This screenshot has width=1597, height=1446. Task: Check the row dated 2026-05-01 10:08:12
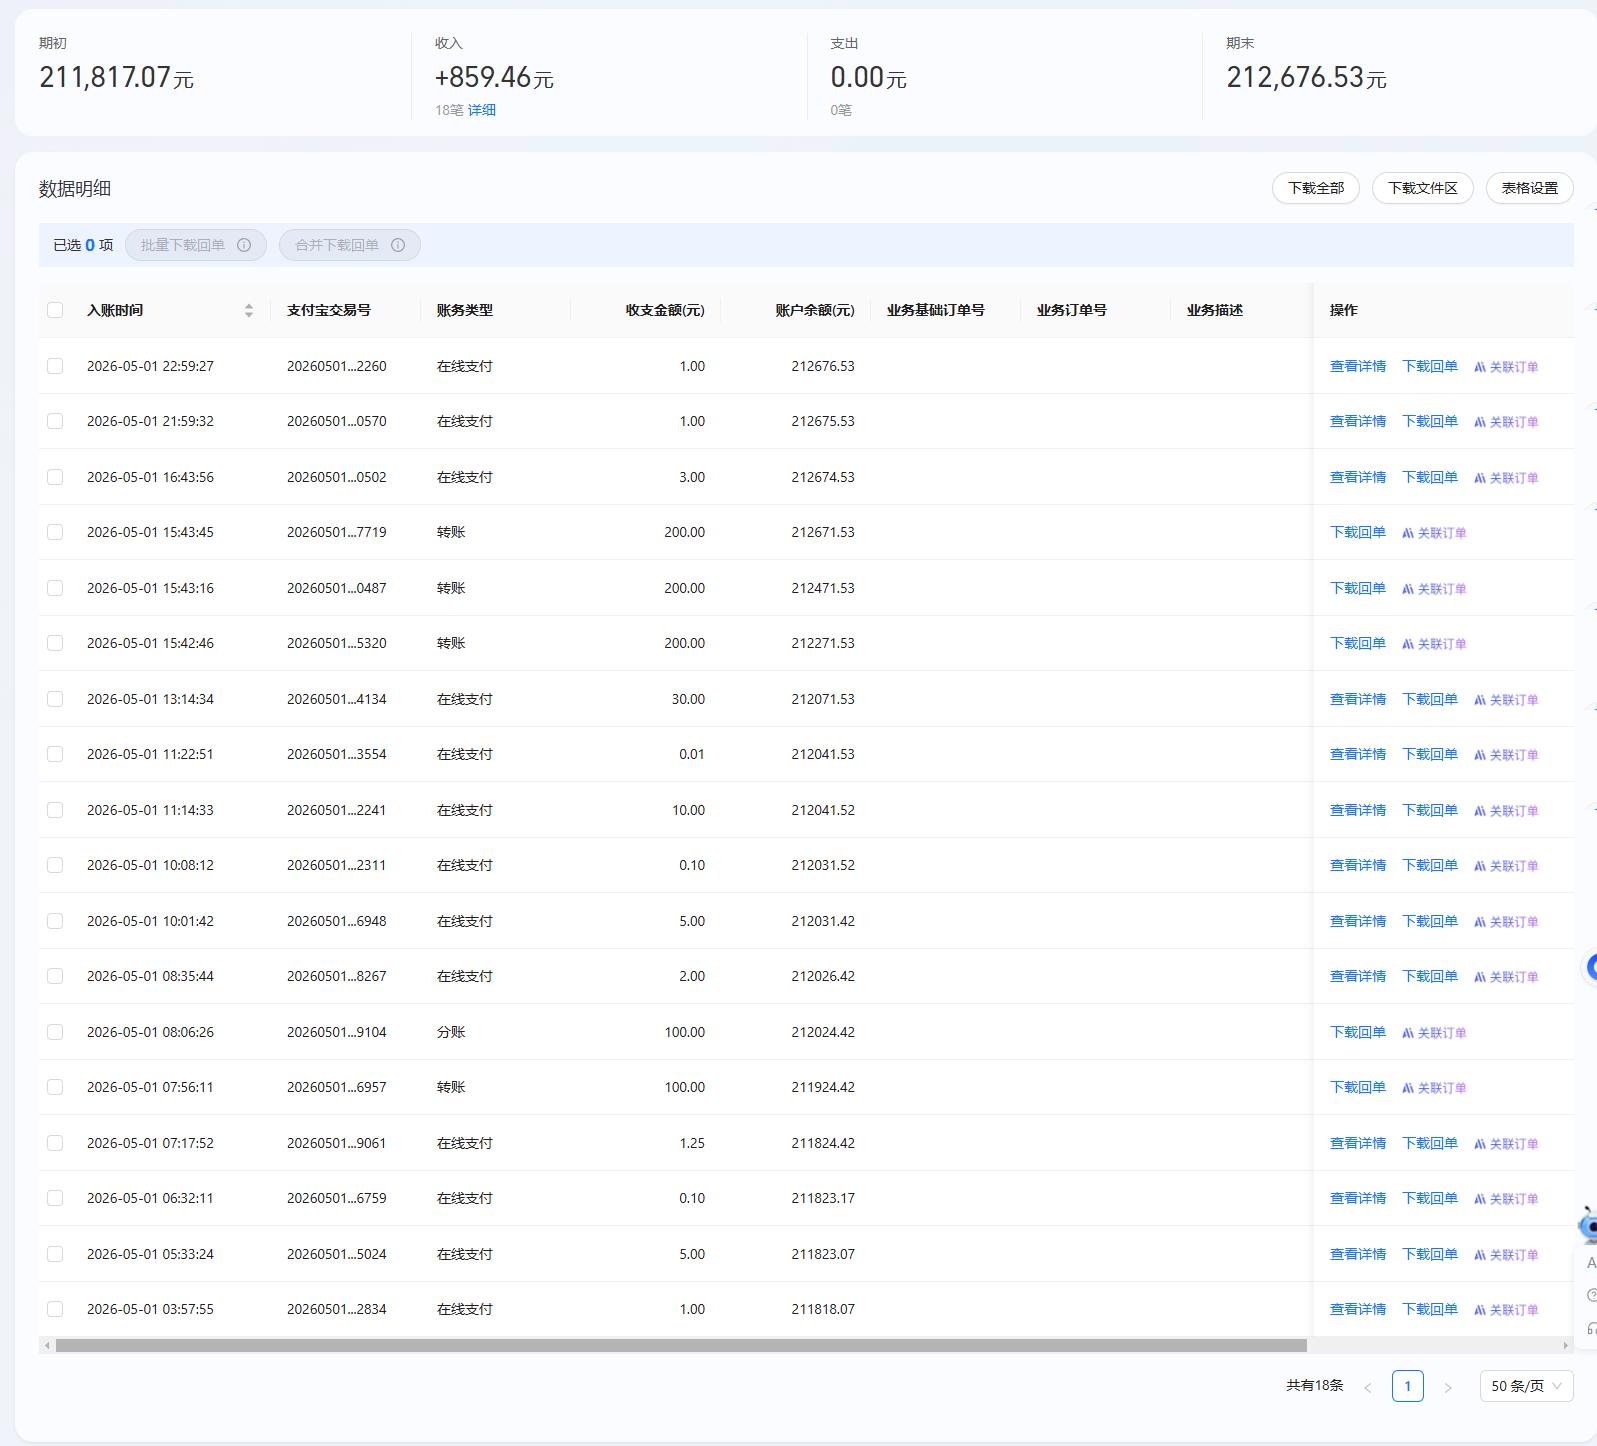point(55,865)
